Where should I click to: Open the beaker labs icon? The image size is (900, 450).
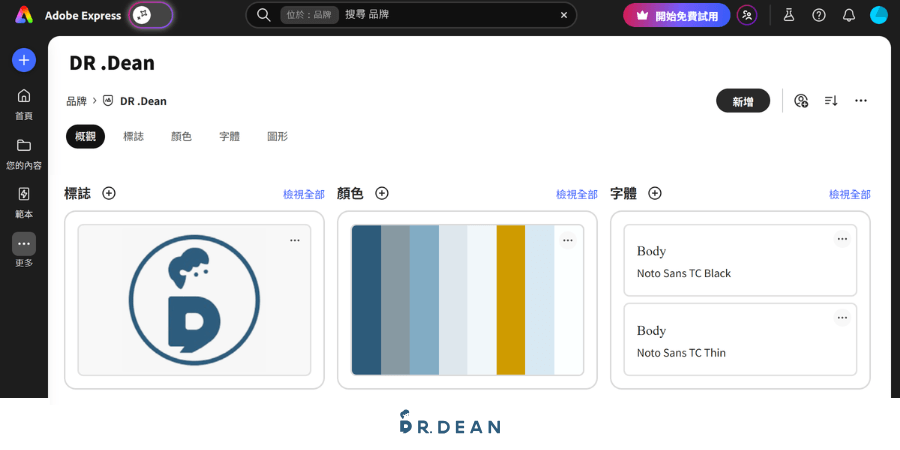[789, 15]
